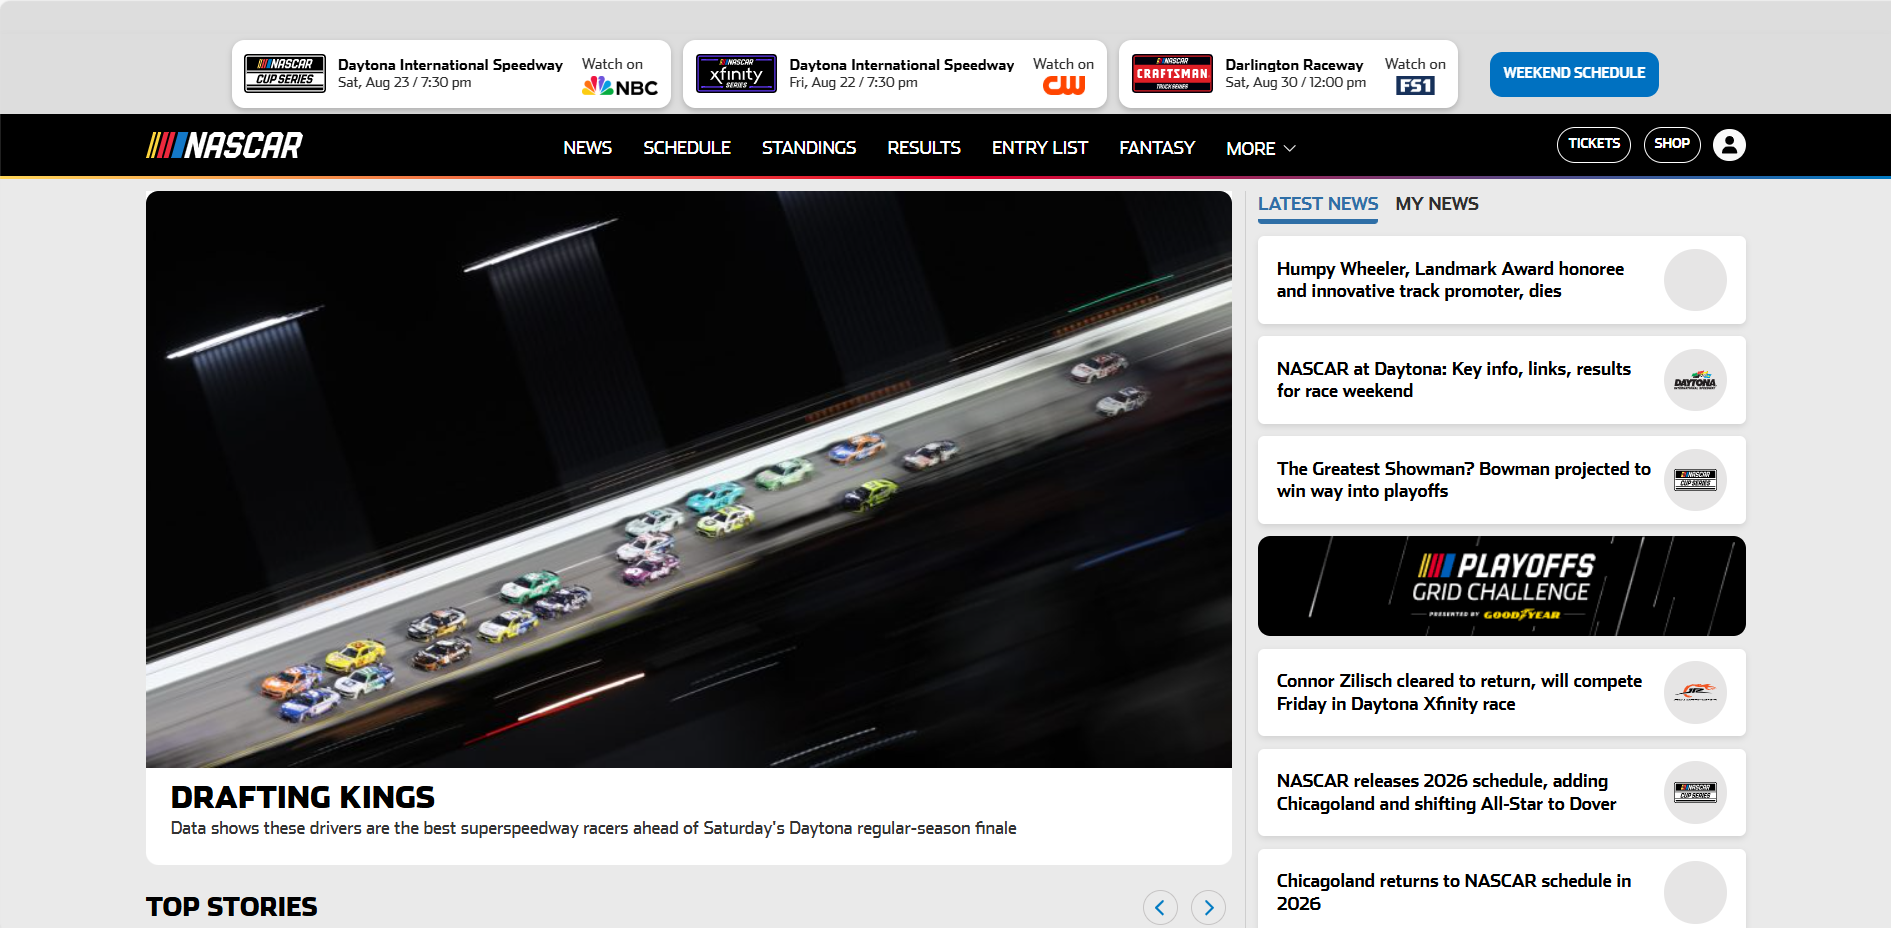Click the Craftsman Truck Series logo badge
1891x928 pixels.
coord(1172,74)
